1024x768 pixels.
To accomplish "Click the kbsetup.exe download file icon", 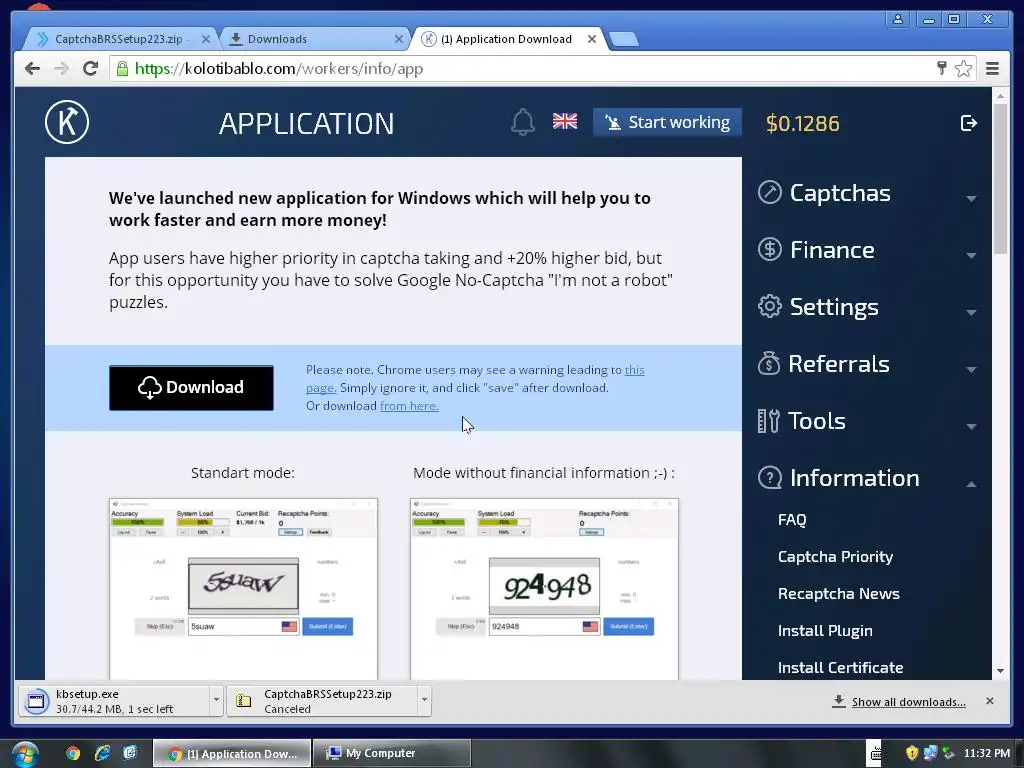I will [x=37, y=701].
